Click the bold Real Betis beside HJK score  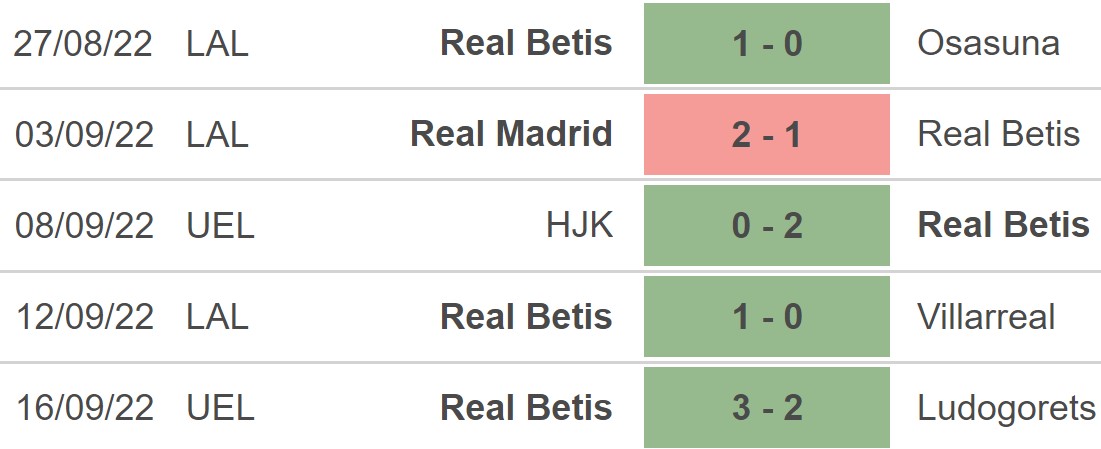(1003, 225)
